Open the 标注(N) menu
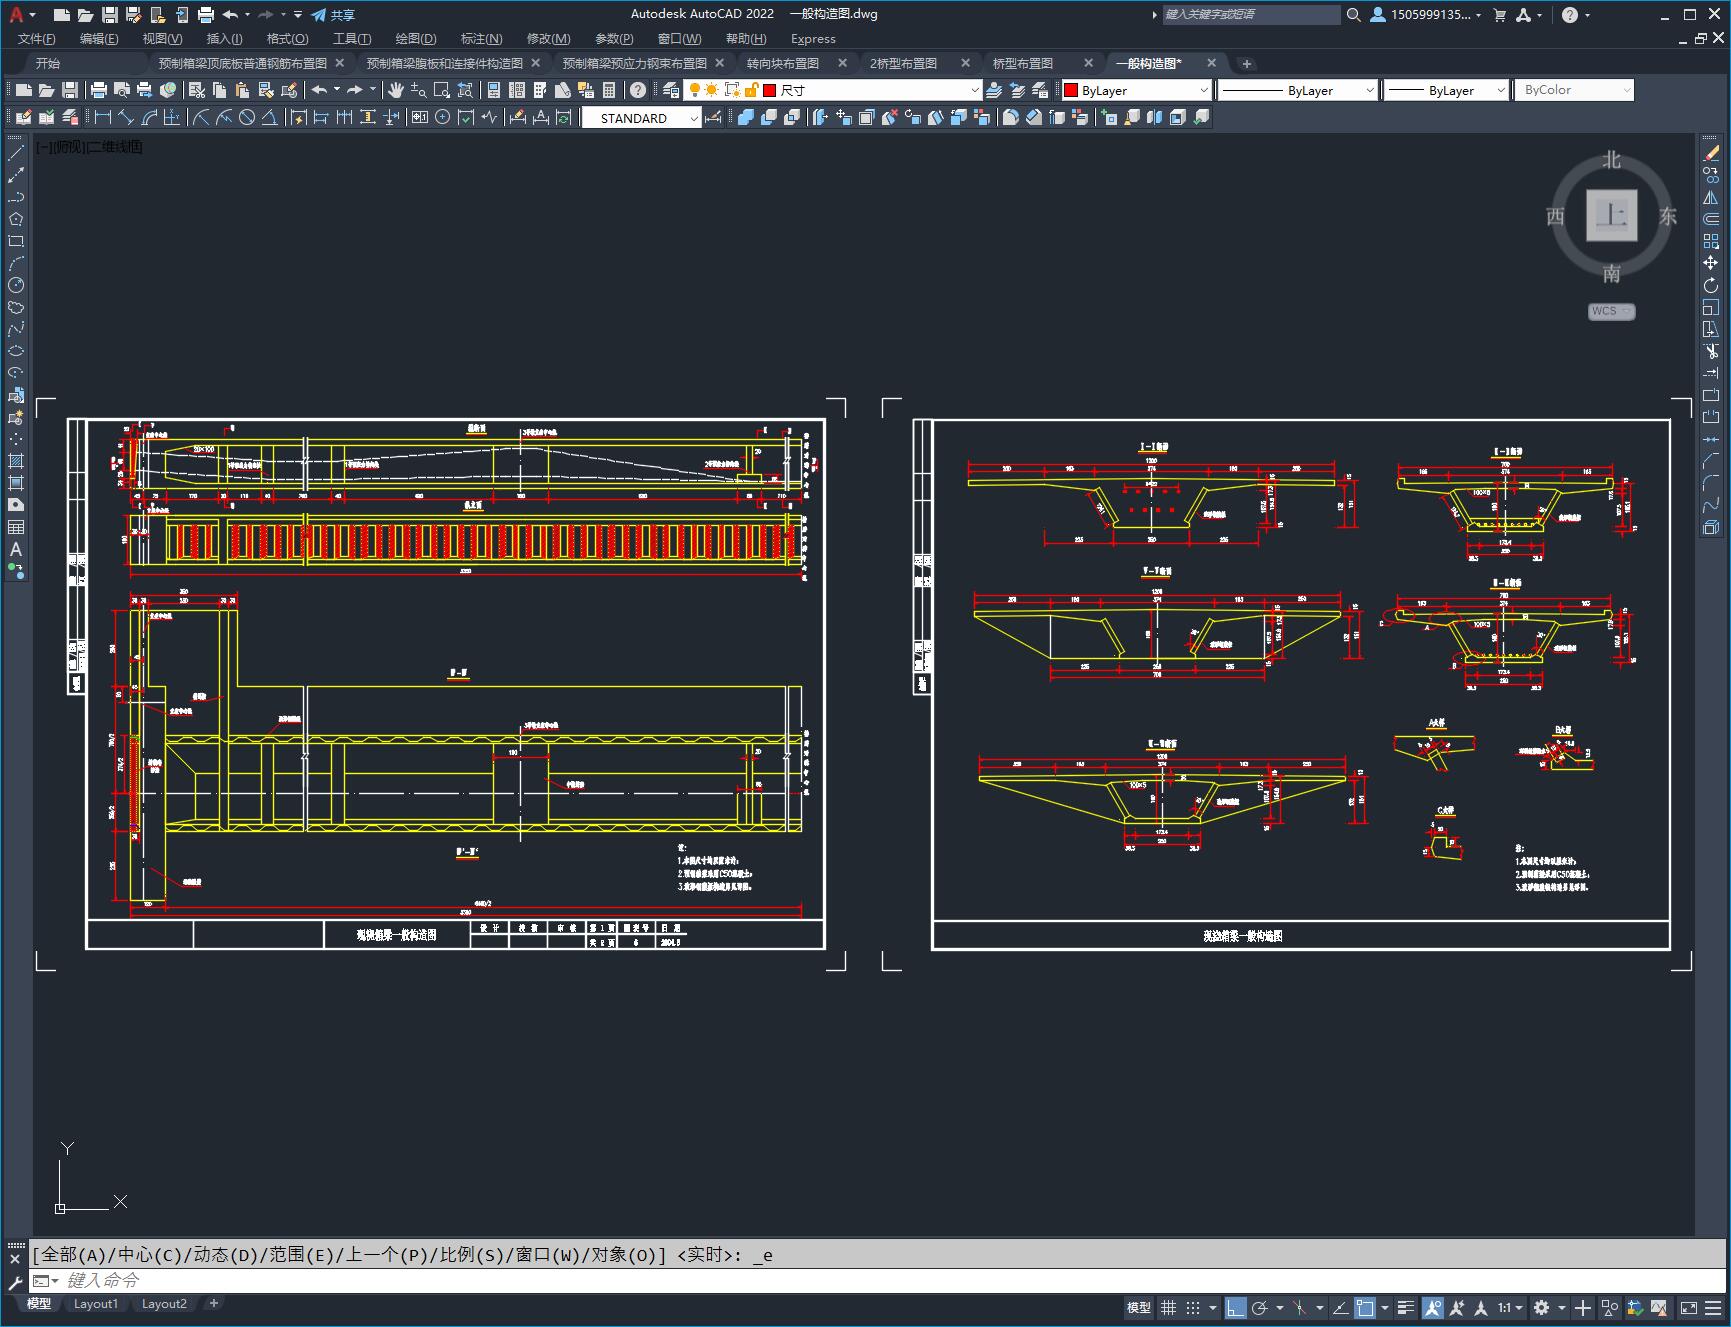 480,38
